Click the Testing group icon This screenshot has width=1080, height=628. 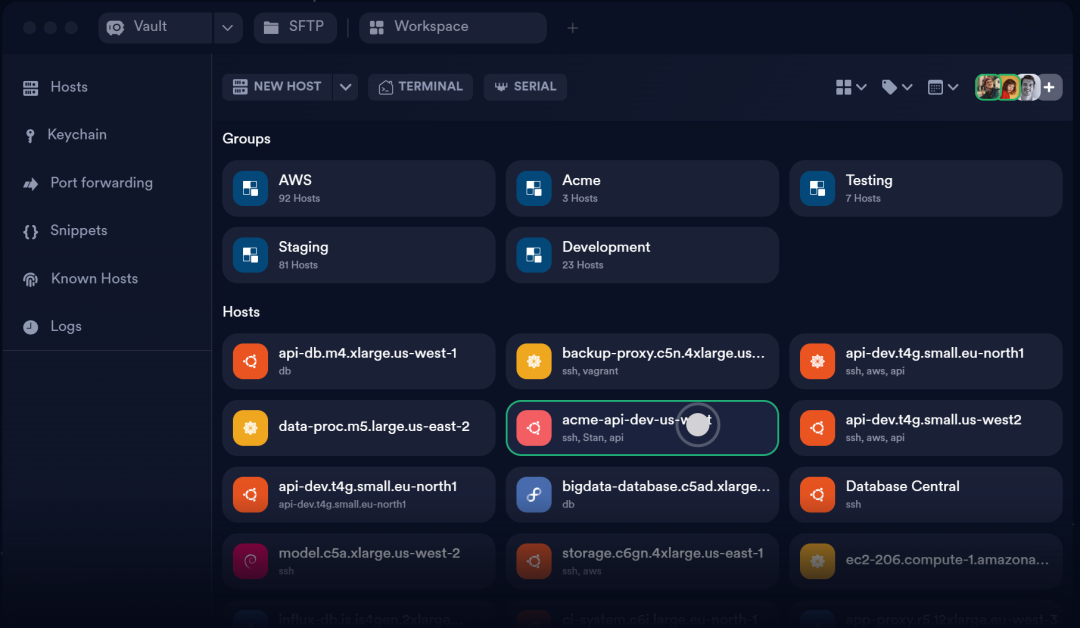[x=818, y=189]
